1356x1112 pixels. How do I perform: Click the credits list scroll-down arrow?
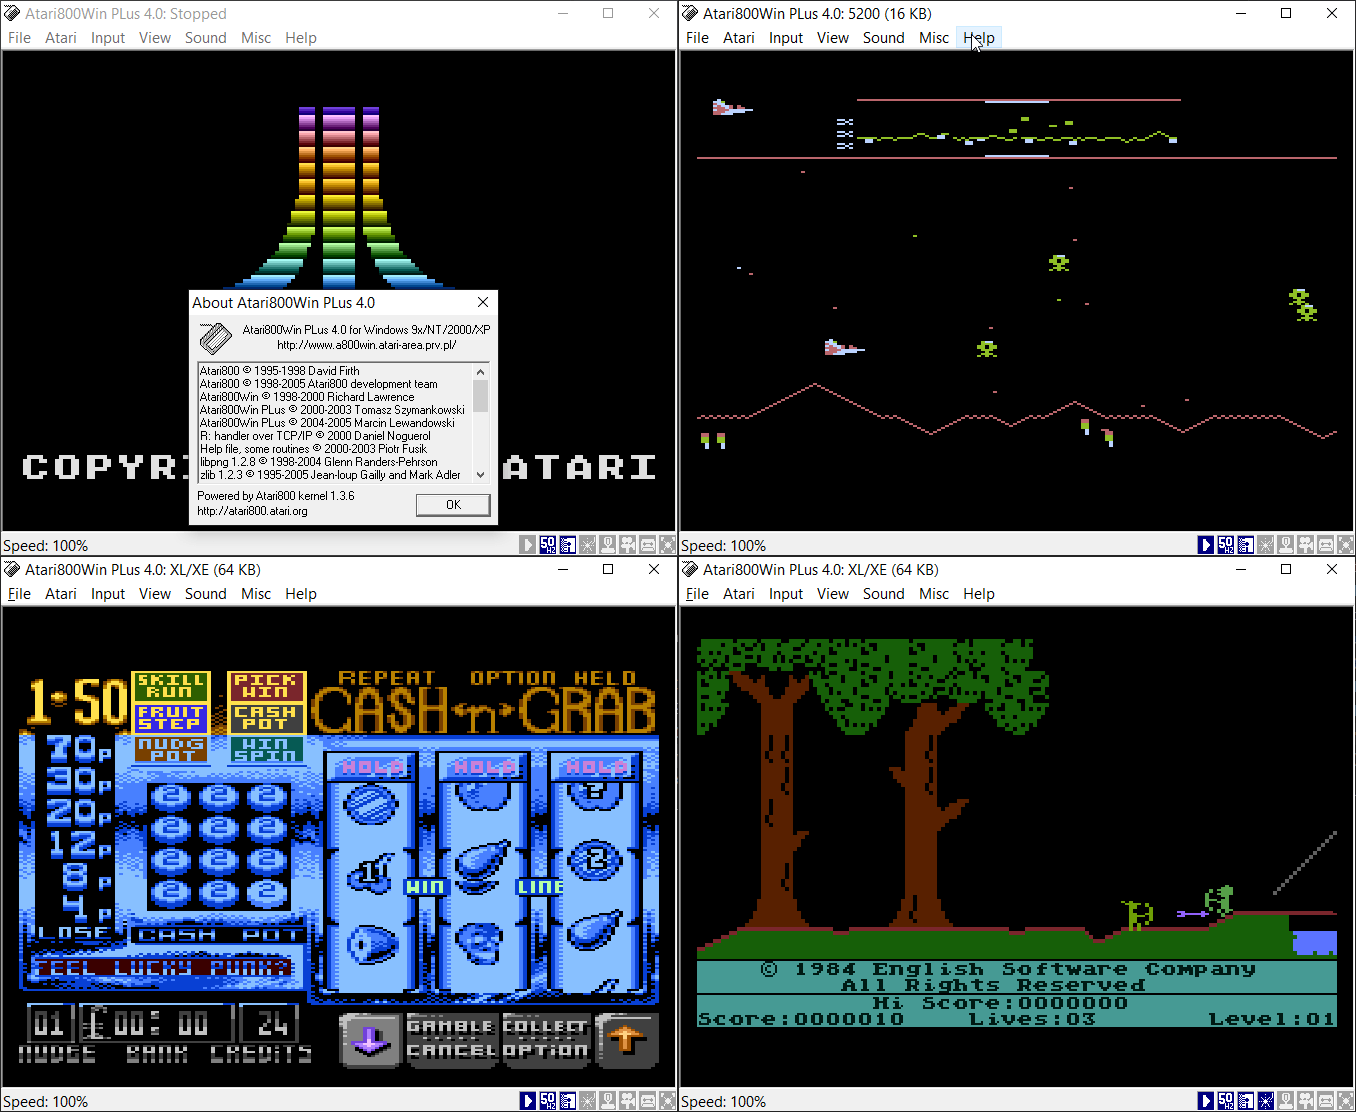481,475
